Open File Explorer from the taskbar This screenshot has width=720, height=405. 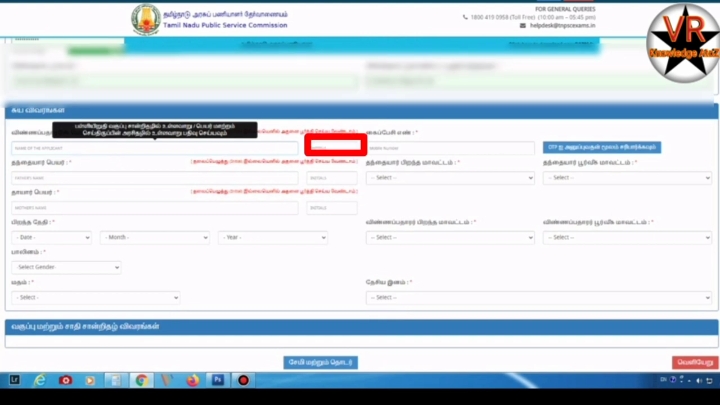[115, 380]
